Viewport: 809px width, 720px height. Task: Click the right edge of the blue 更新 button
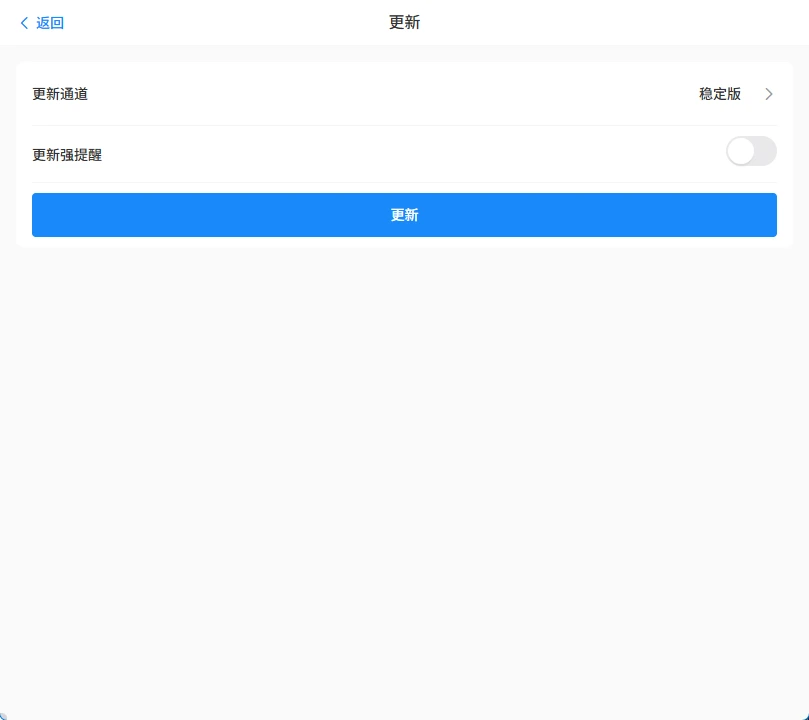point(764,215)
